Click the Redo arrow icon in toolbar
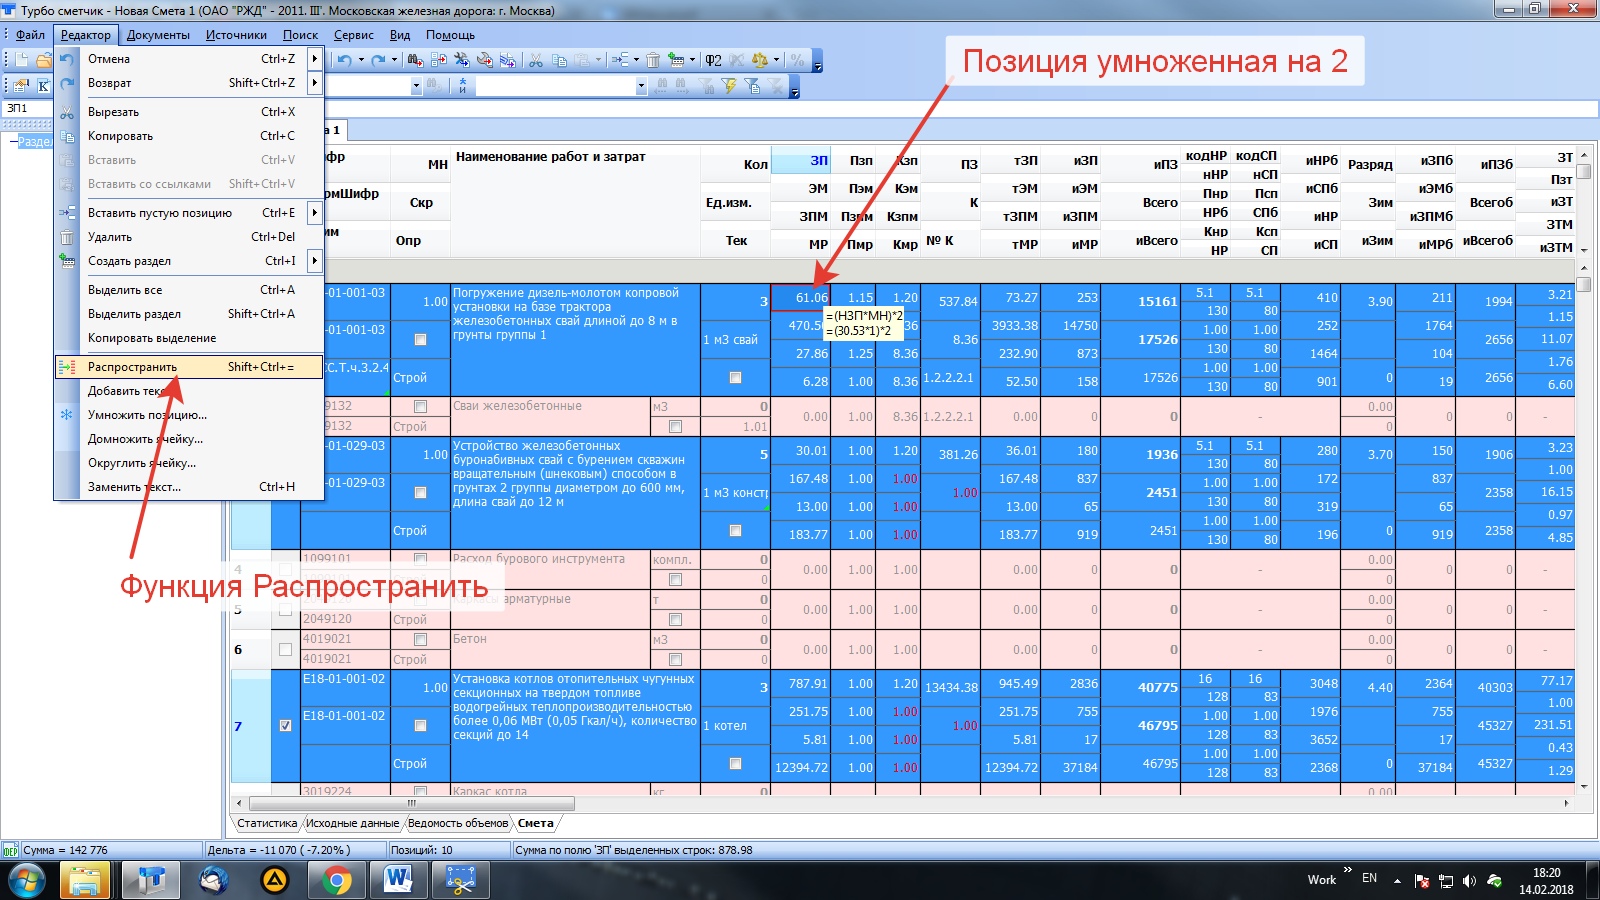 tap(378, 60)
